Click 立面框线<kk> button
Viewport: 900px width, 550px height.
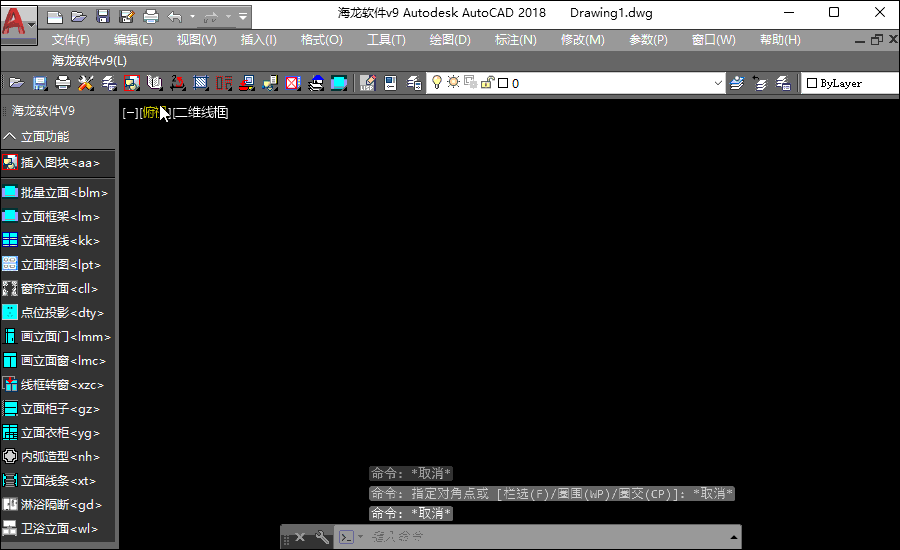pos(57,241)
